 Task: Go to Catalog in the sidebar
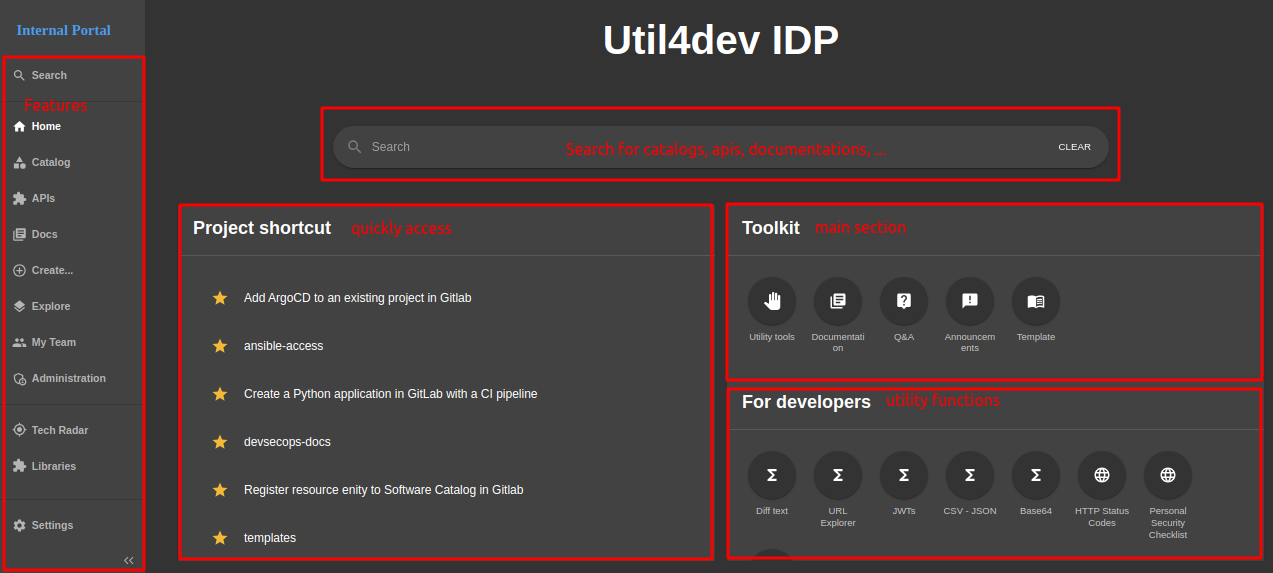[x=50, y=162]
